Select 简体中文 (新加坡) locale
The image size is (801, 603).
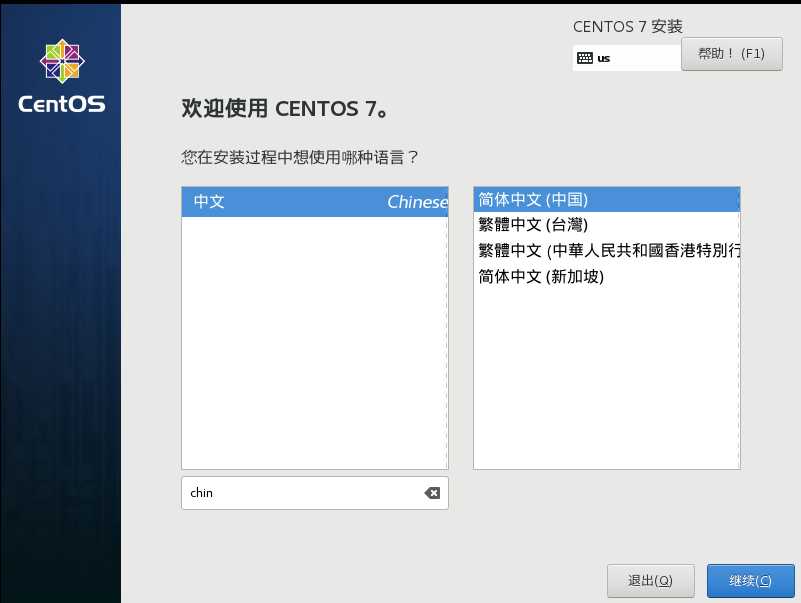tap(606, 276)
